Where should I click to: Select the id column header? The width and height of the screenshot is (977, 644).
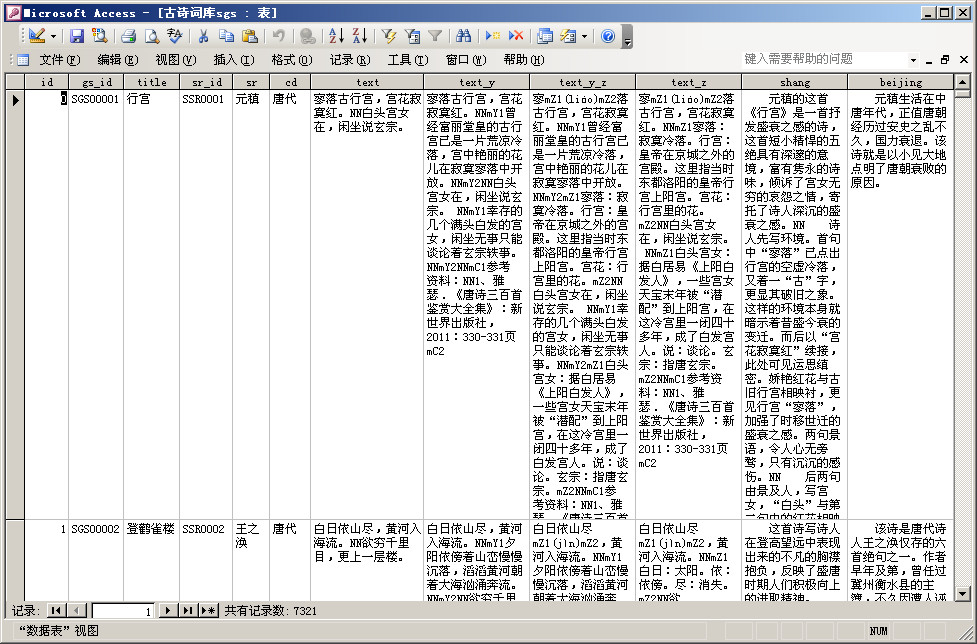47,82
